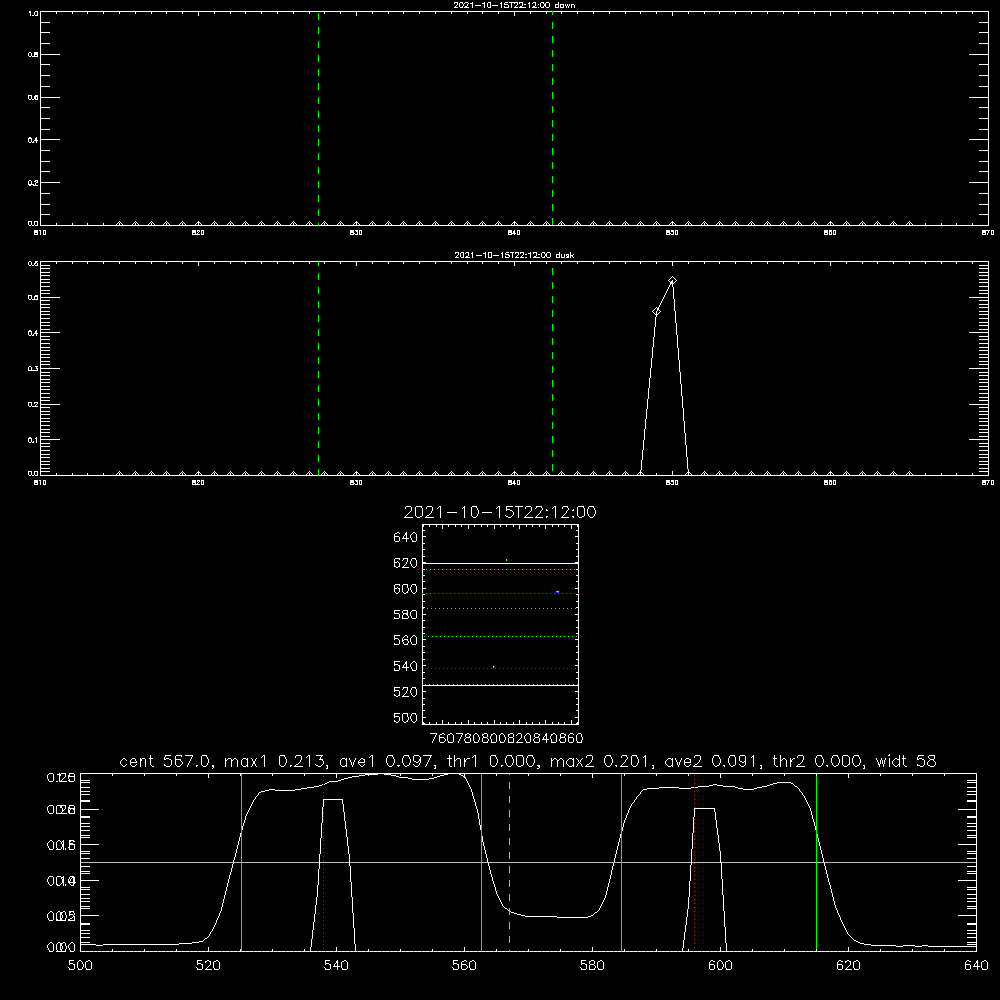The width and height of the screenshot is (1000, 1000).
Task: Click the small flat-topped pulse near 540 in bottom plot
Action: 333,800
